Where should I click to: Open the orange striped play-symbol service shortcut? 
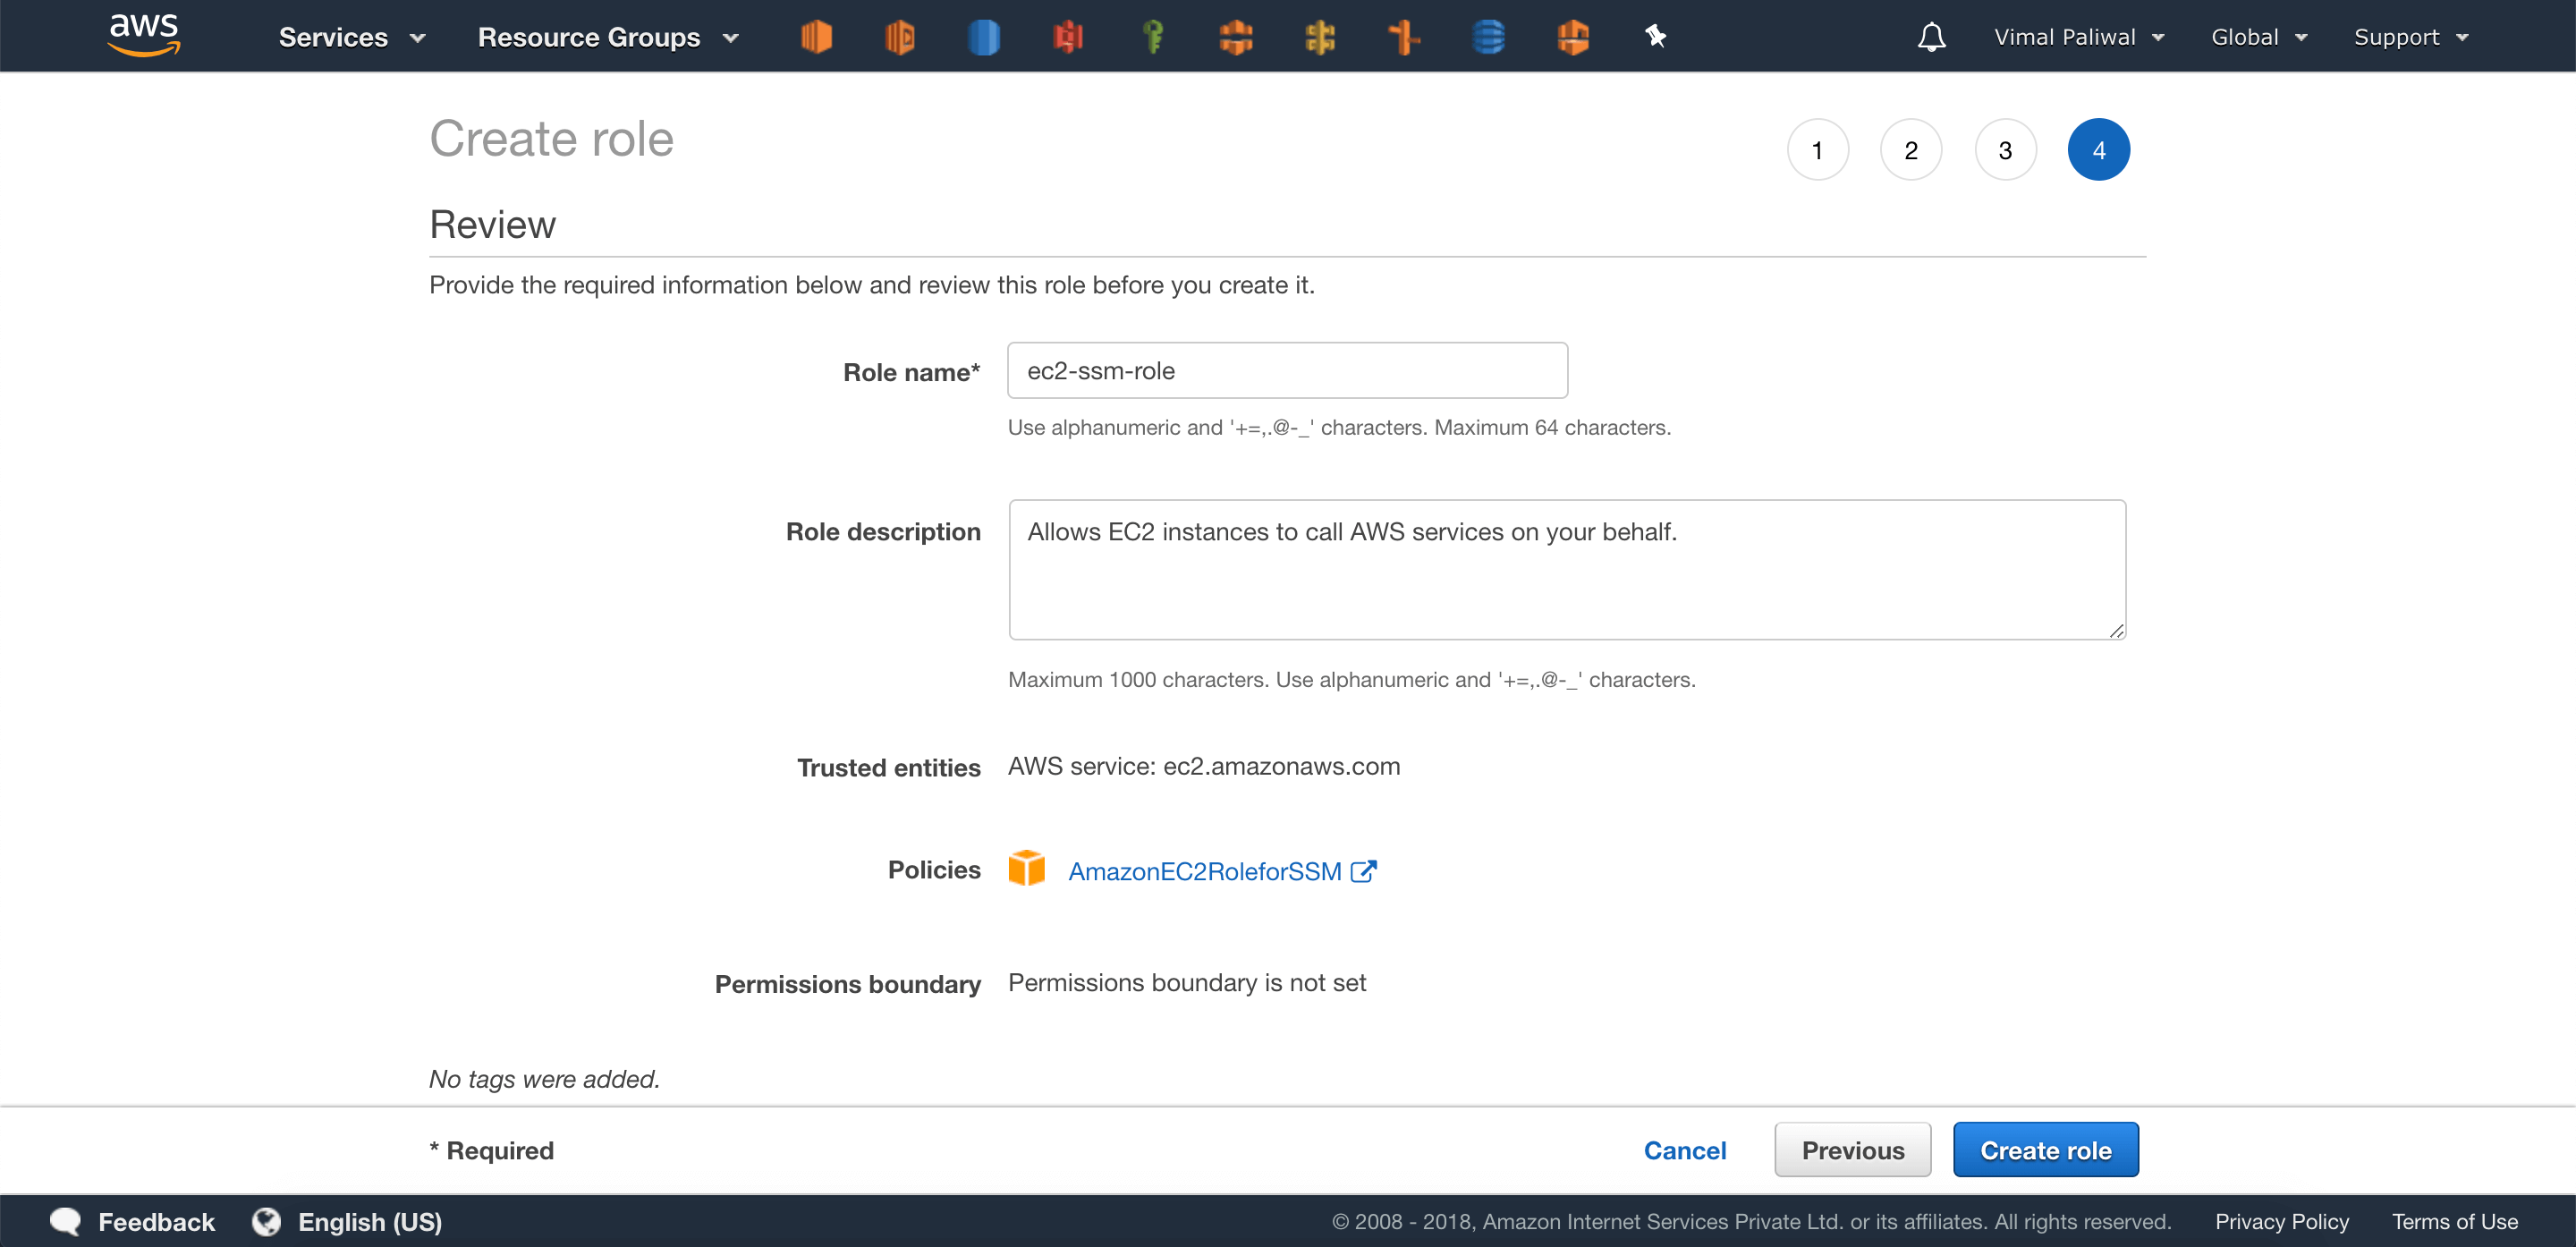pos(900,37)
